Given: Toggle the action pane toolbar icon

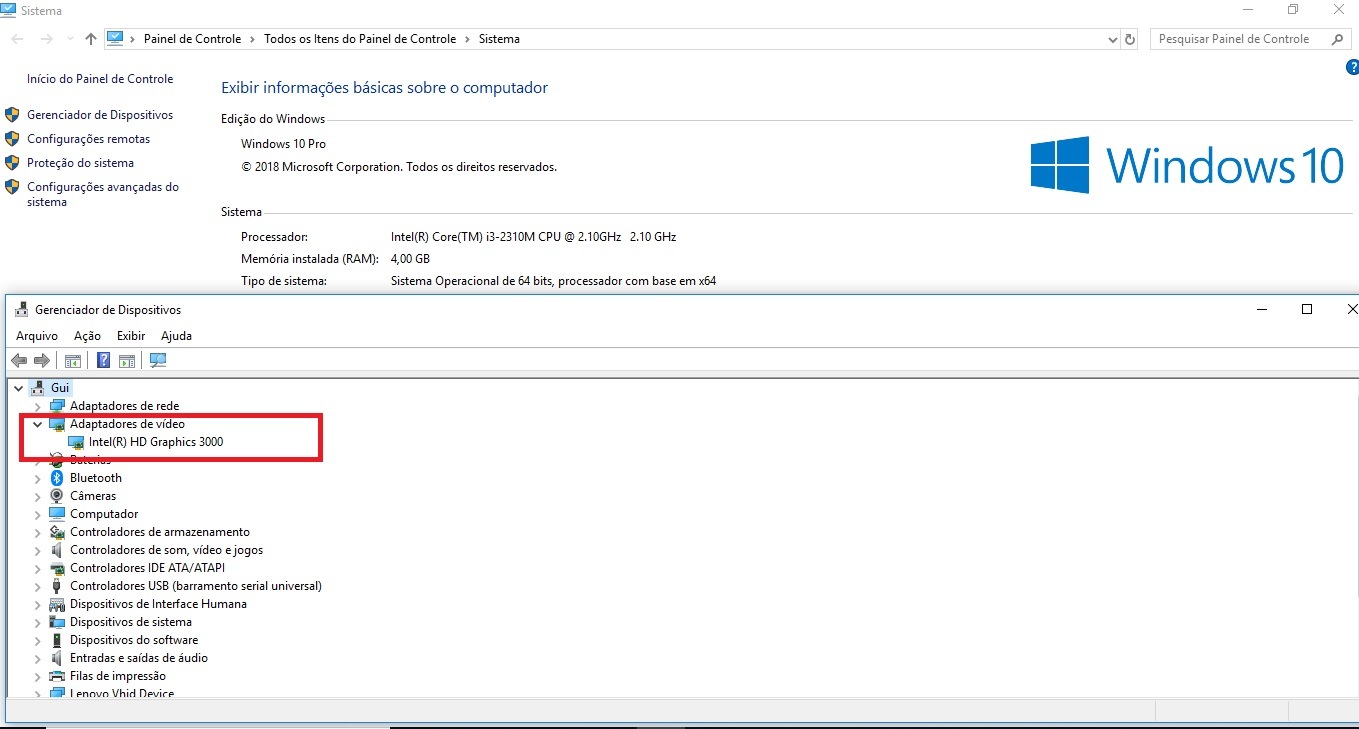Looking at the screenshot, I should (x=127, y=361).
